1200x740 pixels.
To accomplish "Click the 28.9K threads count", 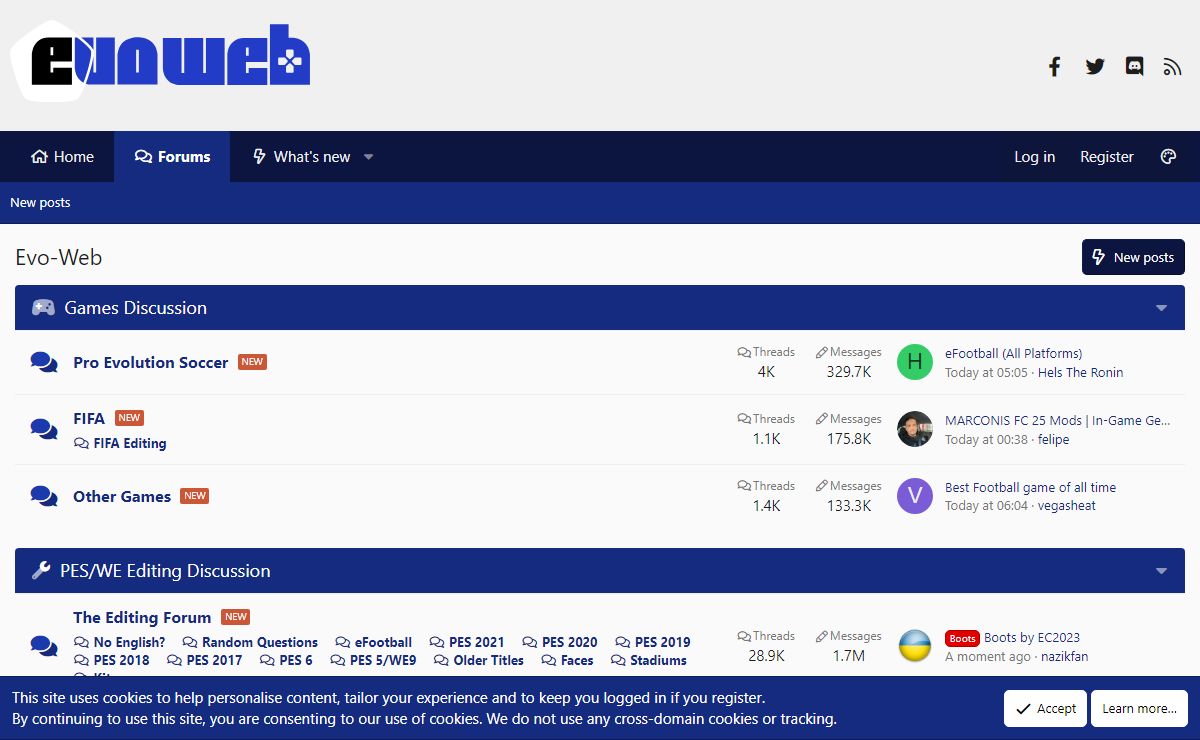I will [x=766, y=656].
